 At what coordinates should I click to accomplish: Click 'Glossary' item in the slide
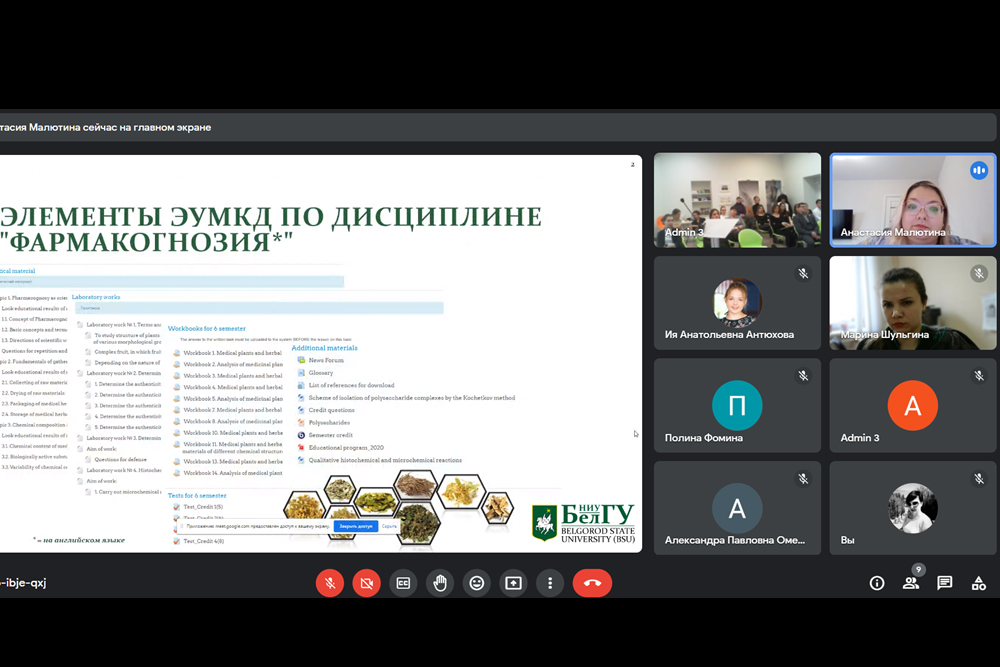coord(321,373)
